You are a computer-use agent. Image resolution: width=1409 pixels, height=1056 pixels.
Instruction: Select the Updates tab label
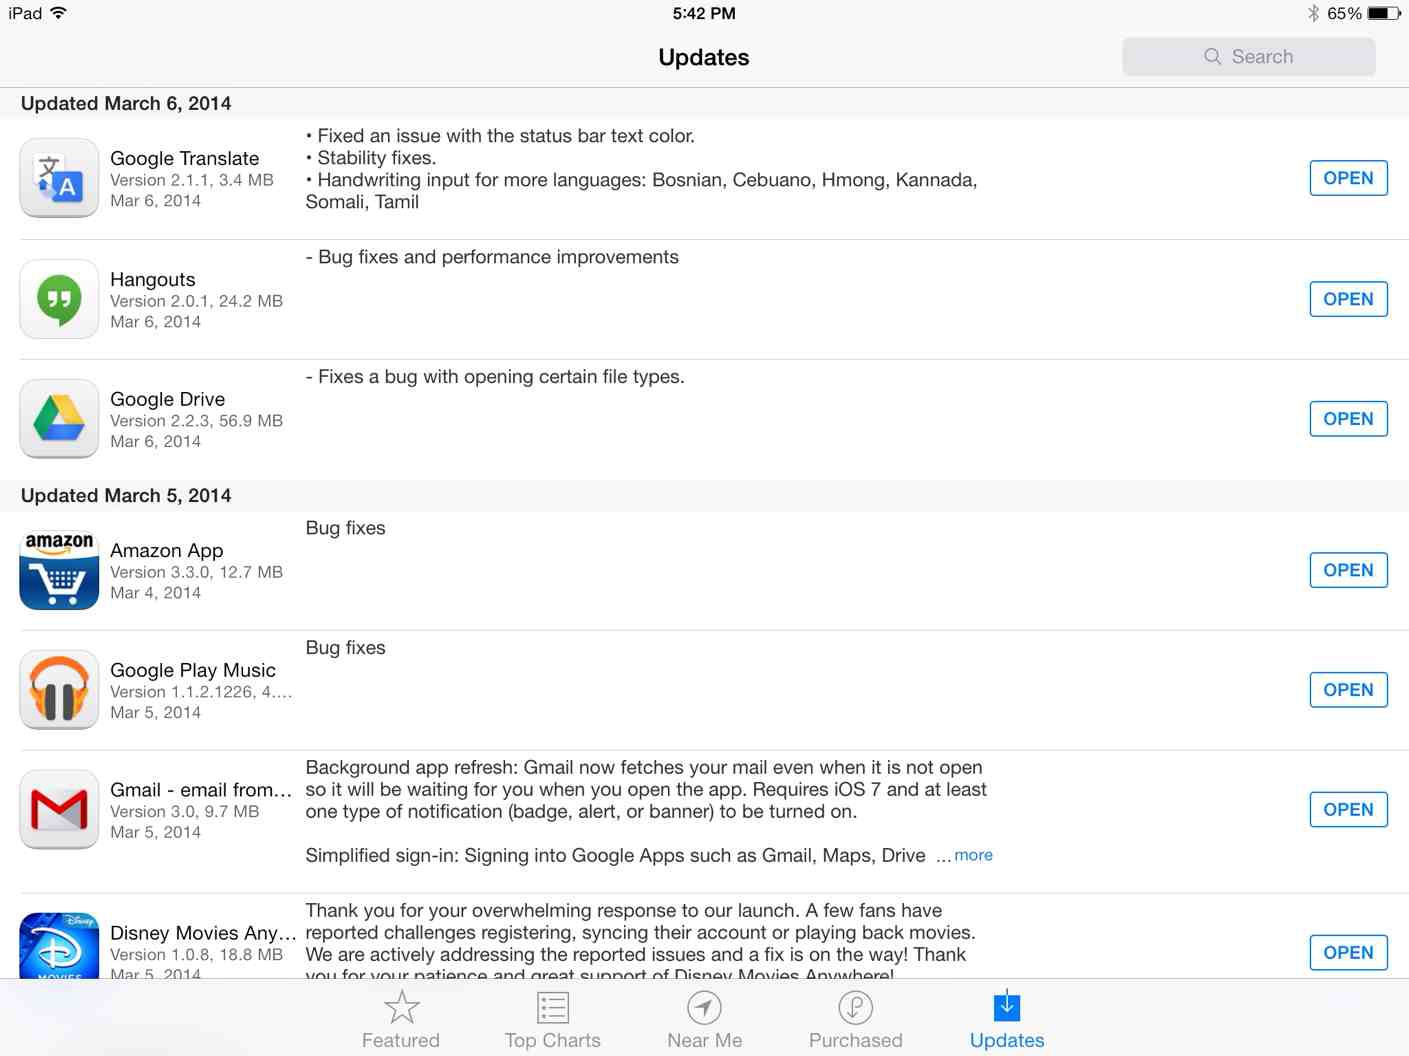pos(1007,1040)
